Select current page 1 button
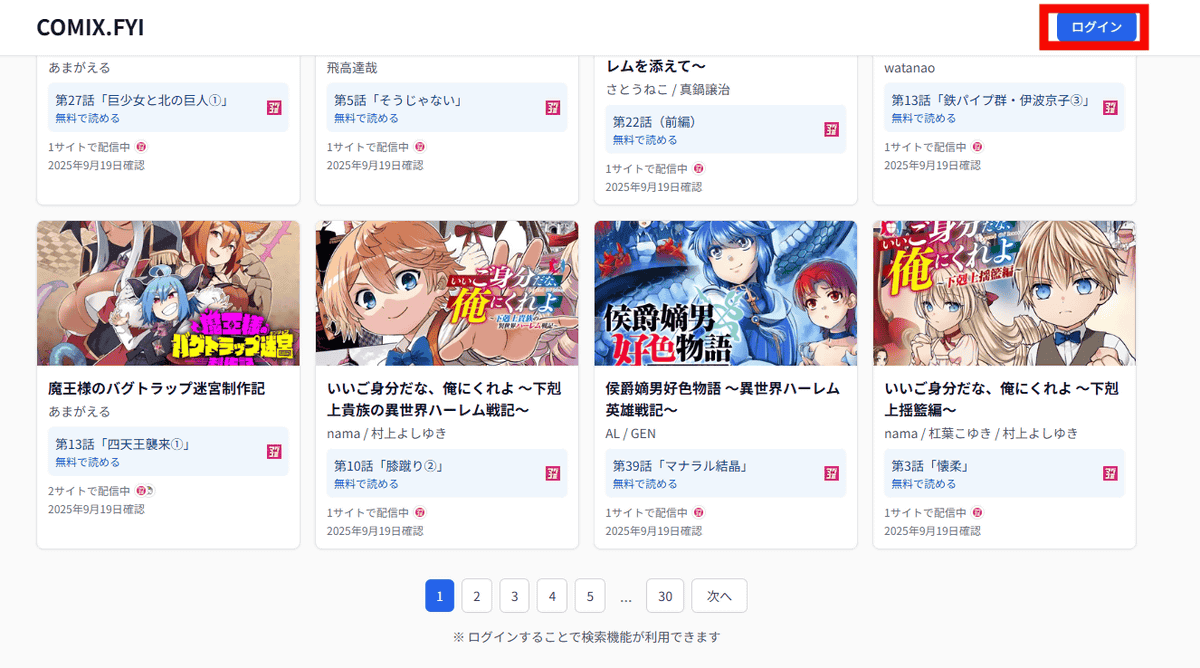The height and width of the screenshot is (668, 1200). (x=440, y=596)
